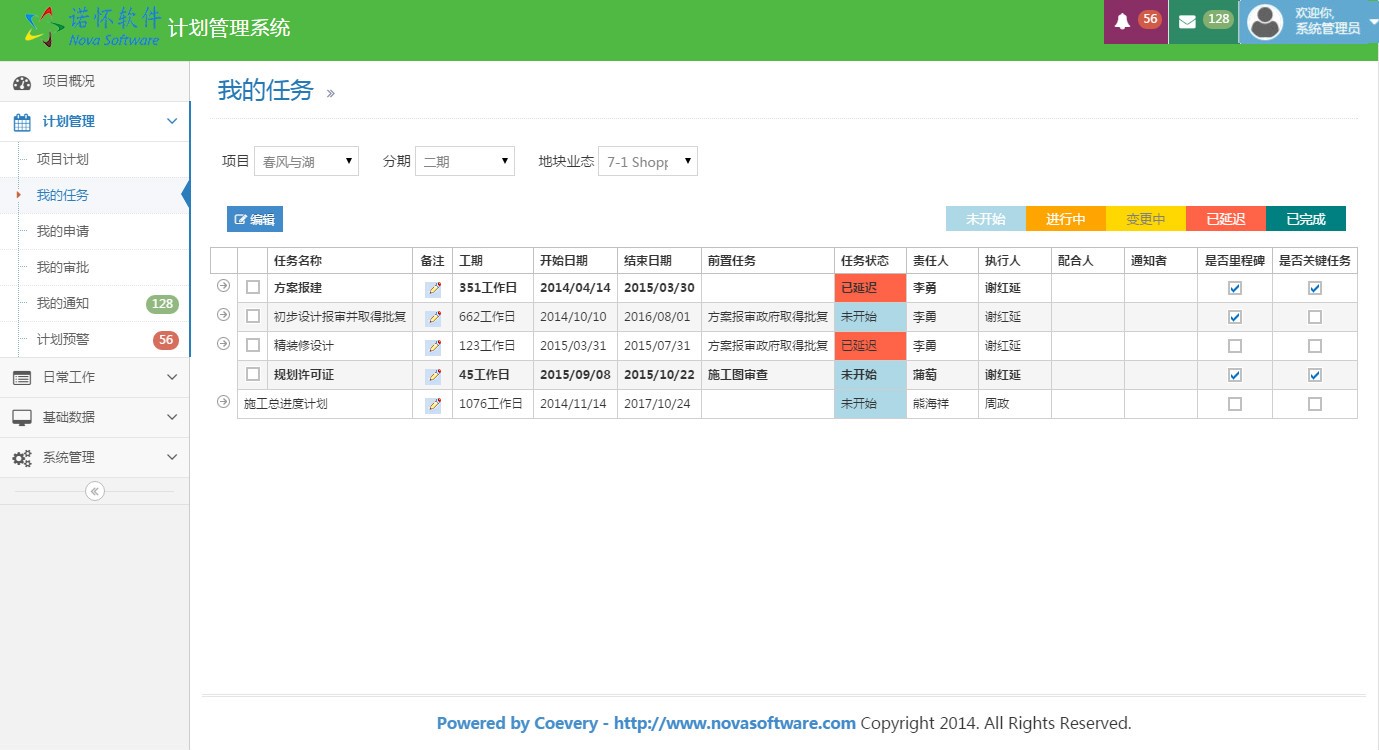Collapse the sidebar with double-chevron icon
Screen dimensions: 1379x750
(x=95, y=491)
